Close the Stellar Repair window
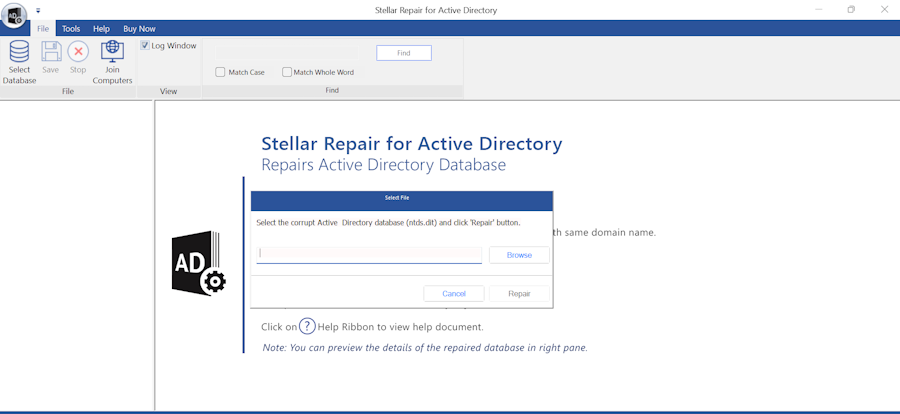This screenshot has width=900, height=414. [884, 10]
